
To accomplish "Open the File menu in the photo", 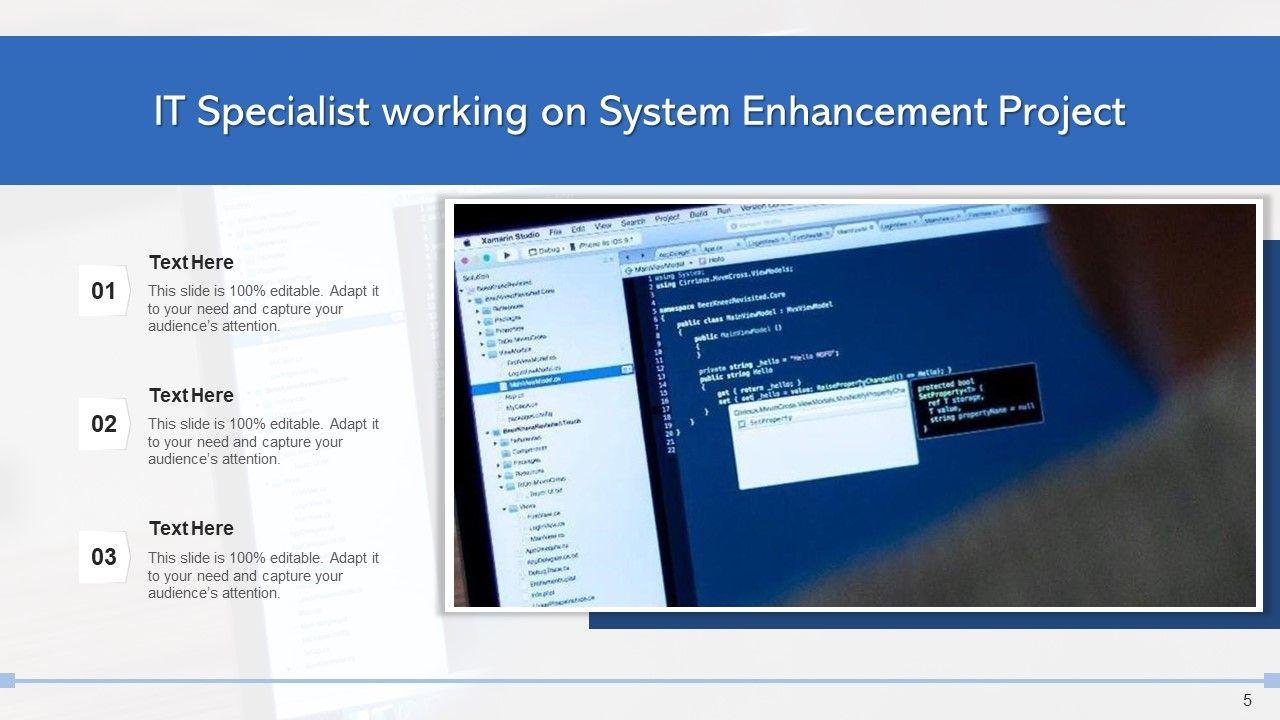I will (555, 231).
